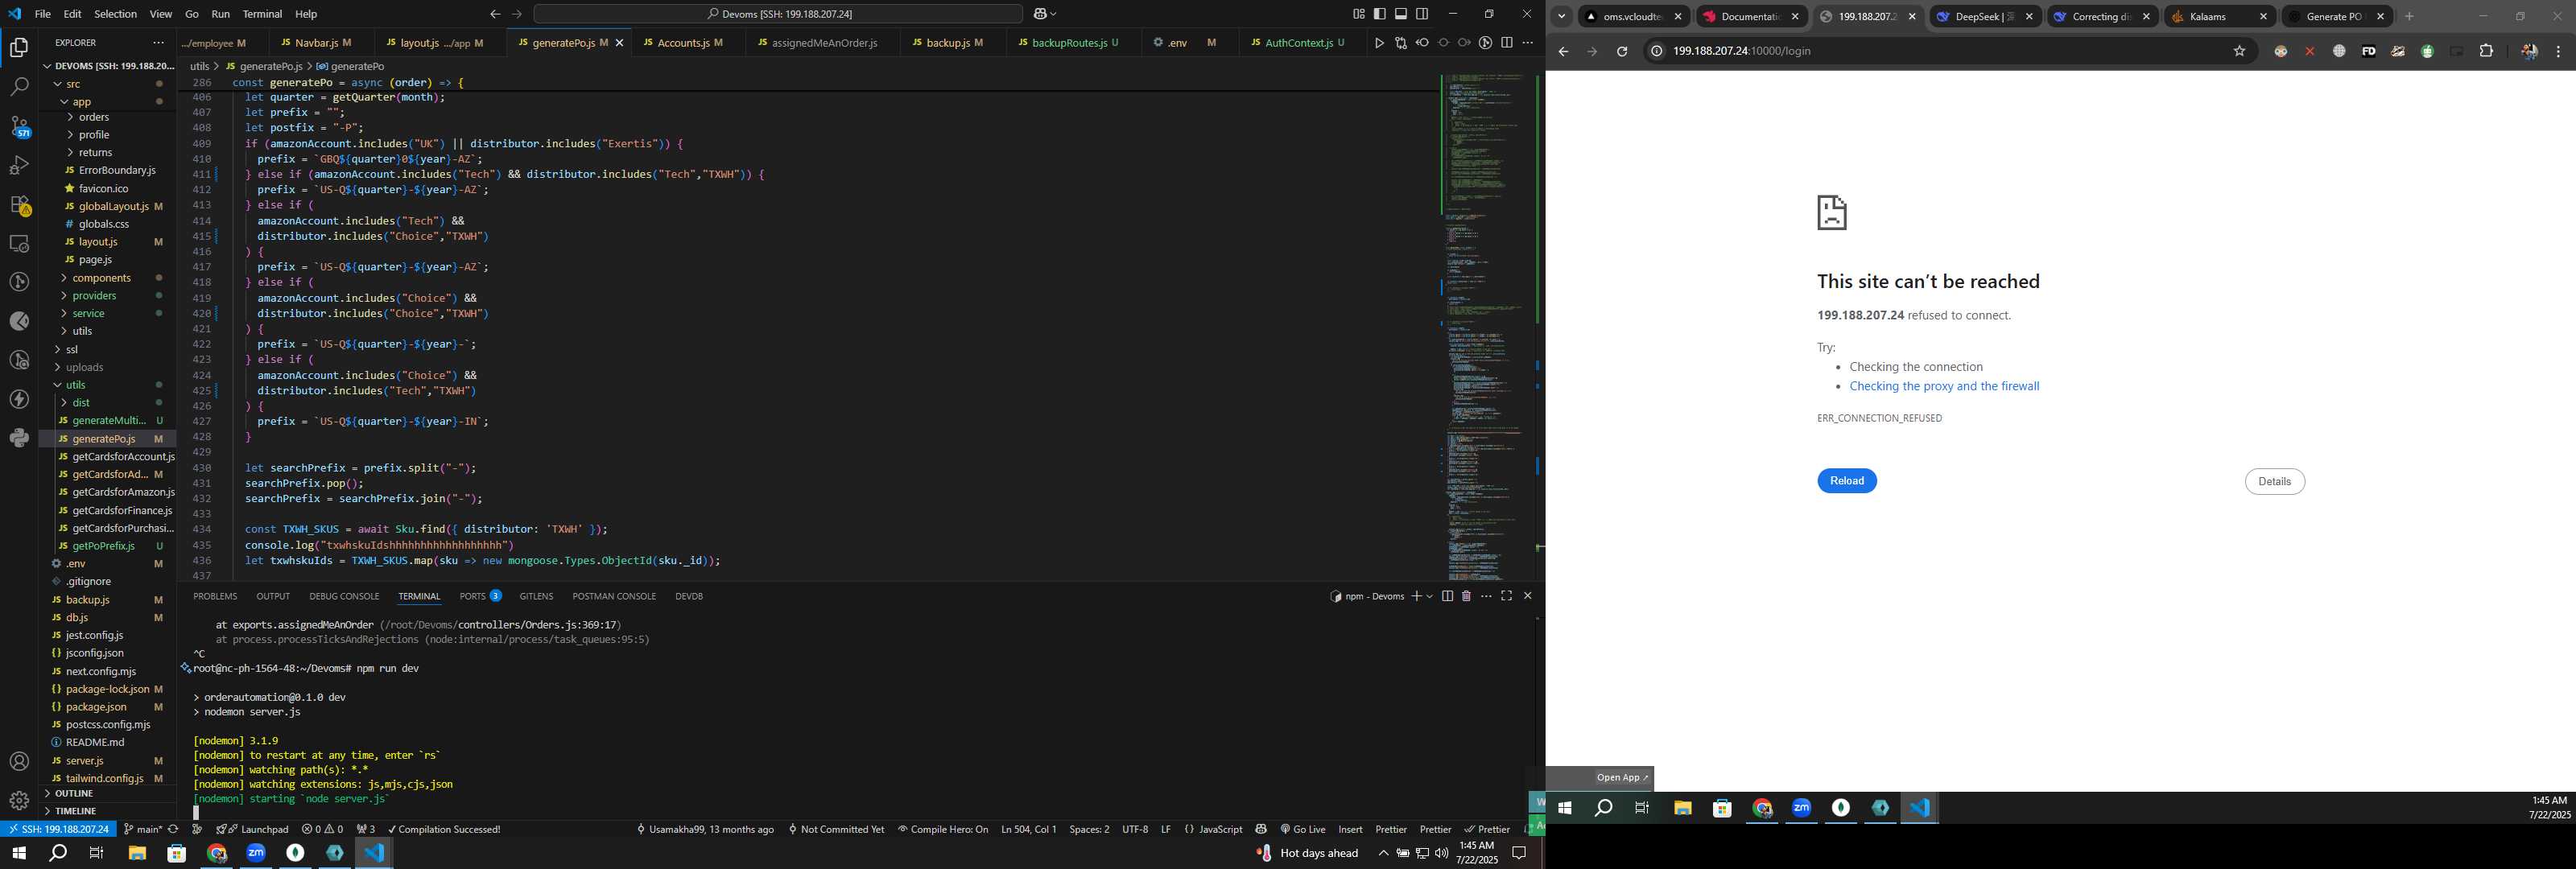Screen dimensions: 2576x869
Task: Click the FD extension icon in Chrome
Action: click(2368, 52)
